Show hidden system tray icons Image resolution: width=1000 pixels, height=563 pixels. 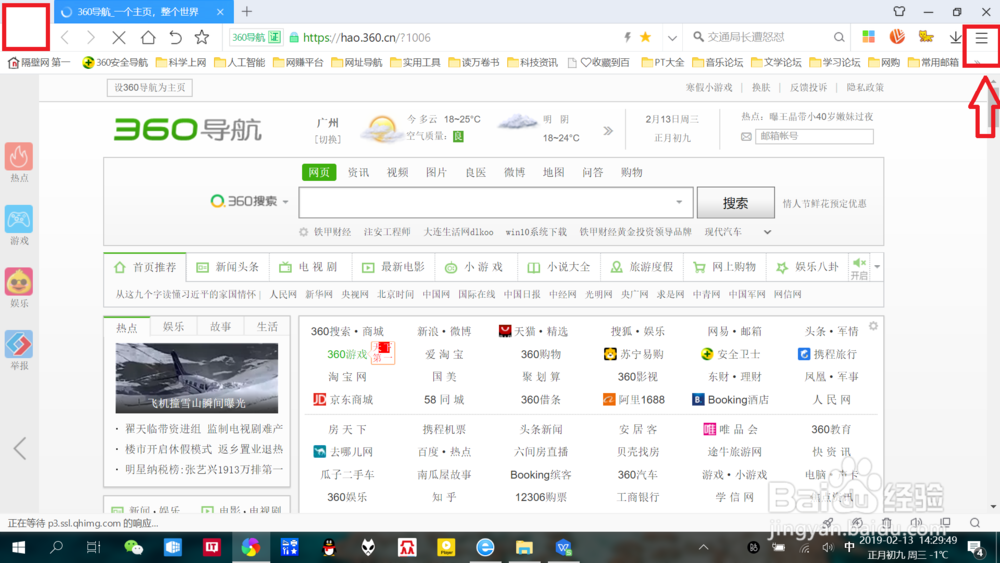click(x=703, y=547)
